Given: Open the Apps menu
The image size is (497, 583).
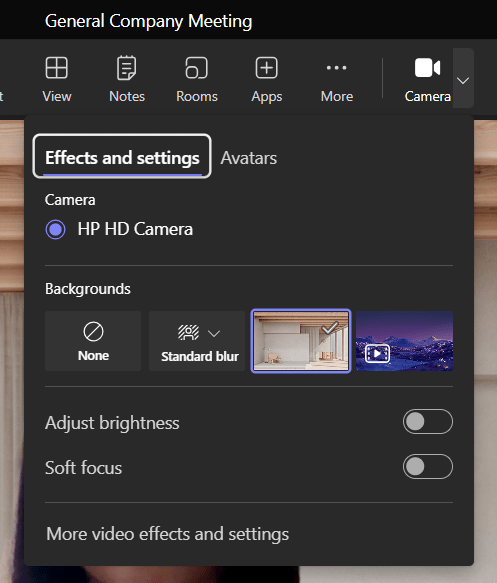Looking at the screenshot, I should click(x=267, y=79).
